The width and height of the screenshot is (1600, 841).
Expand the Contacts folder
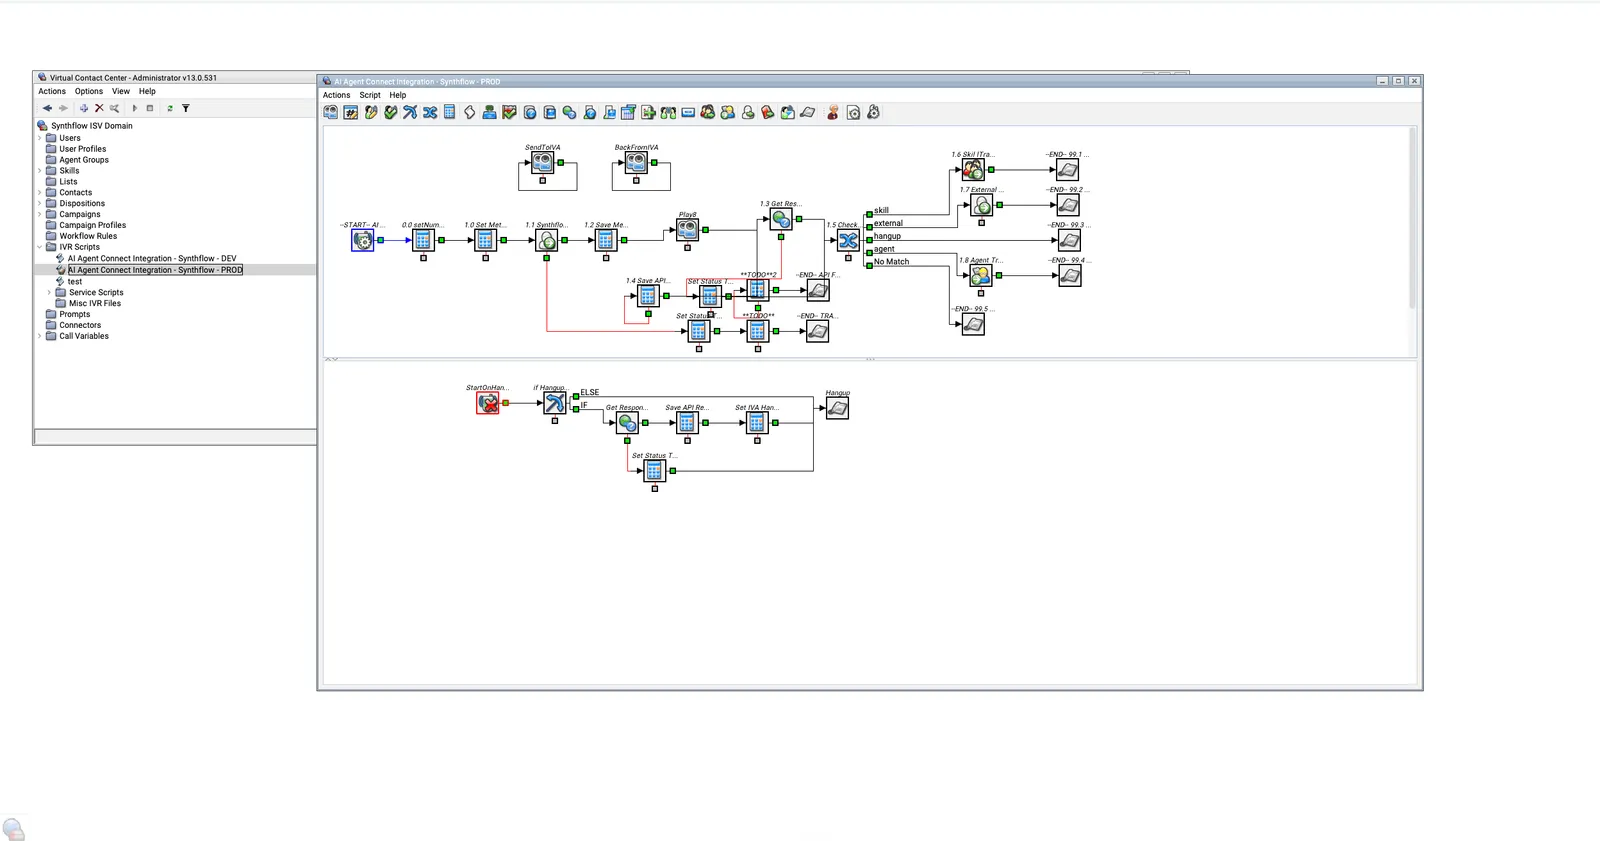tap(40, 193)
